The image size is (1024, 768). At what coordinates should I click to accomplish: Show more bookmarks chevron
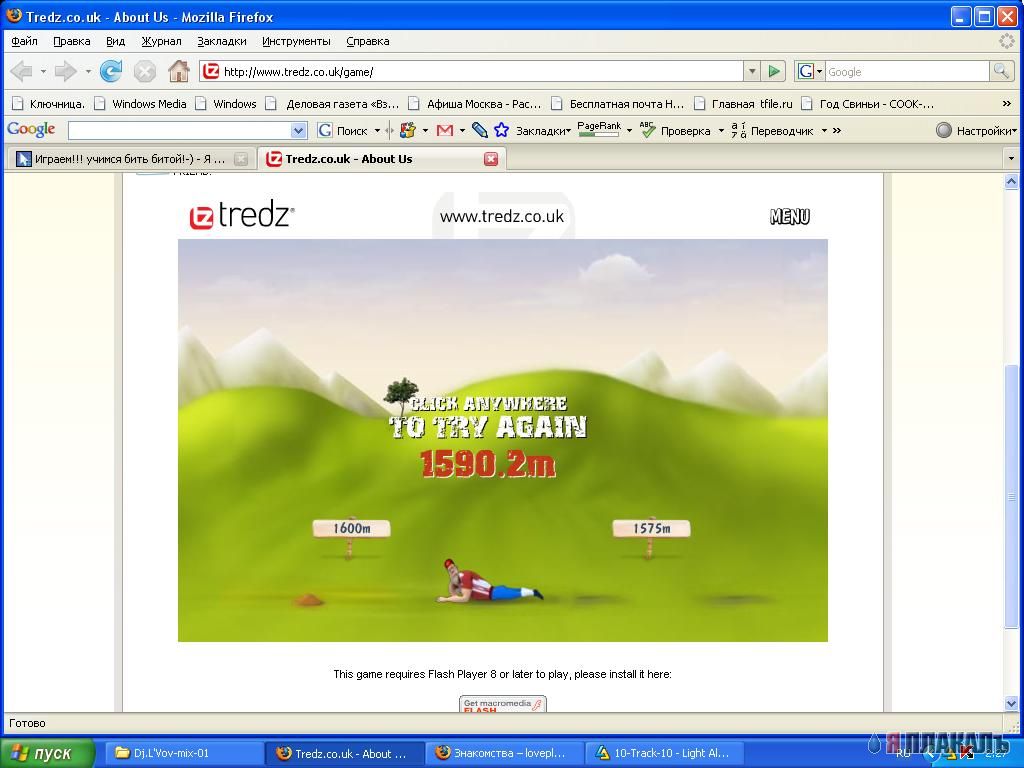pyautogui.click(x=1006, y=103)
